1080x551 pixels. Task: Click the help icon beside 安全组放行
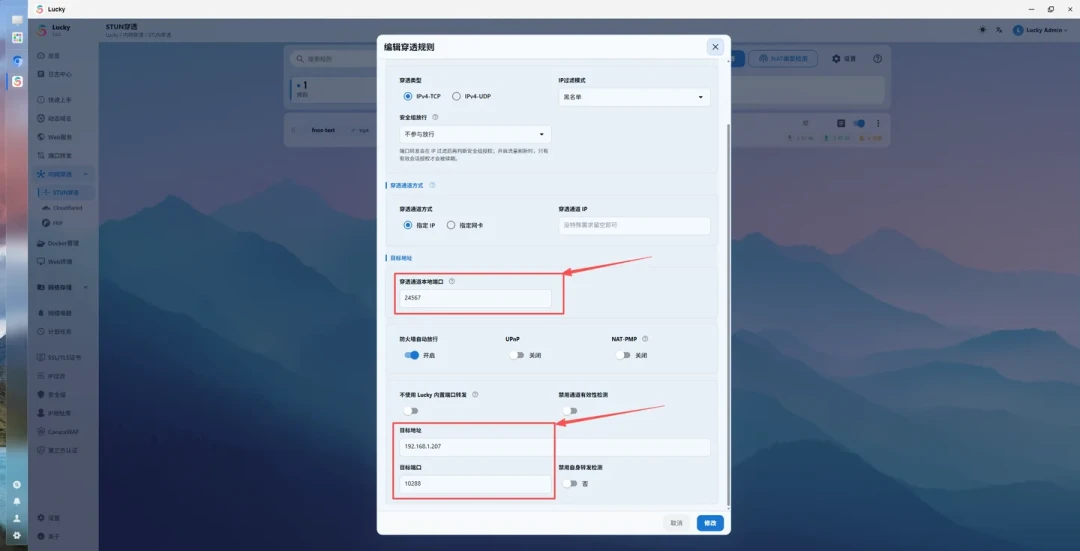coord(435,117)
